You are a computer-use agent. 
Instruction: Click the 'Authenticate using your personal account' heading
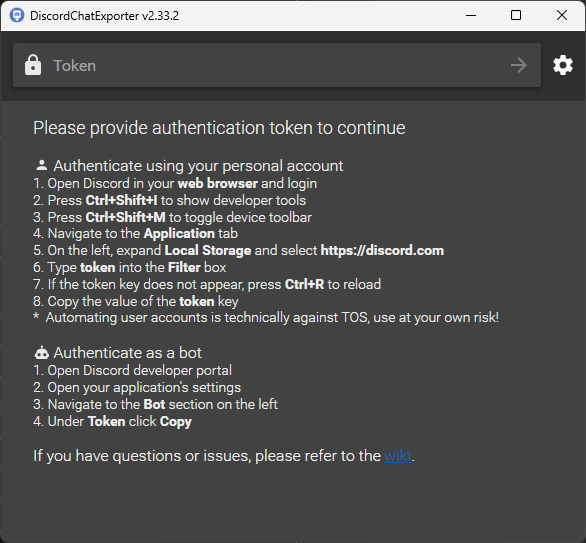point(198,166)
